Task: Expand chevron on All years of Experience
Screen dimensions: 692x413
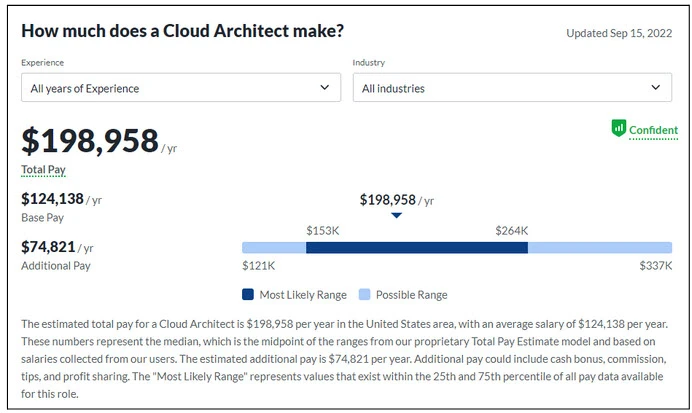Action: point(324,88)
